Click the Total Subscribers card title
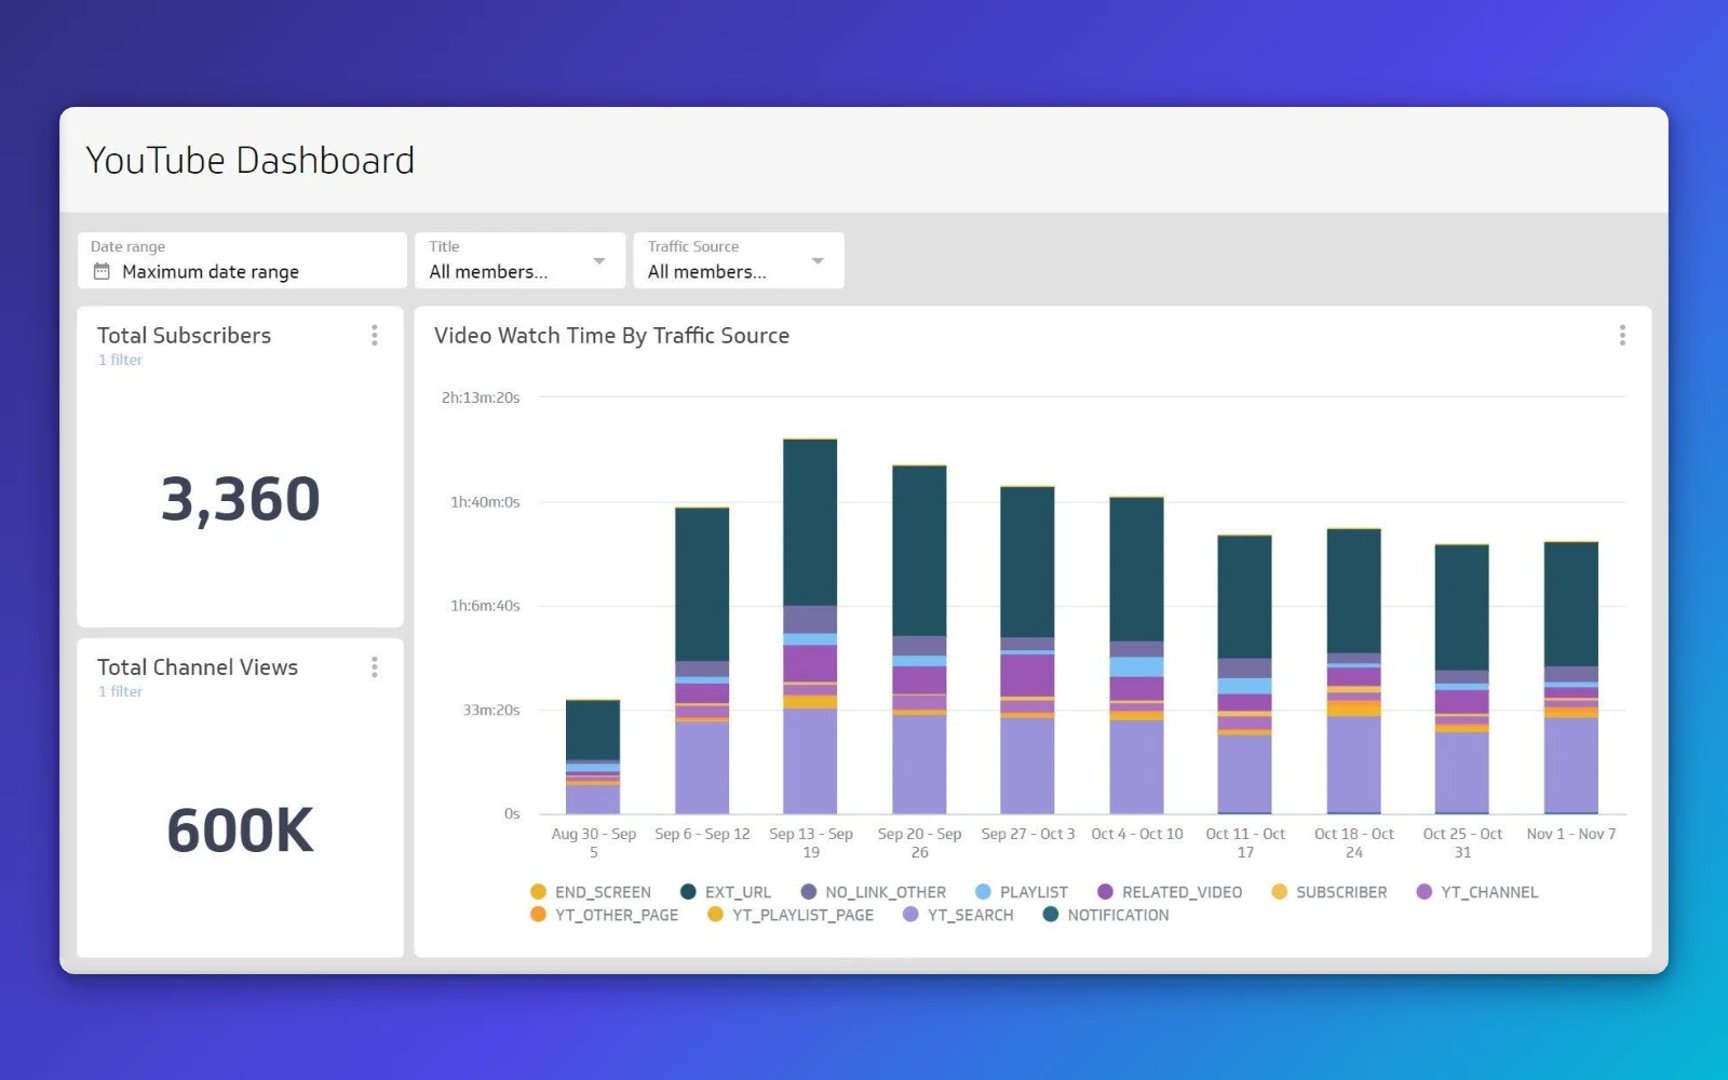This screenshot has height=1080, width=1728. (184, 336)
